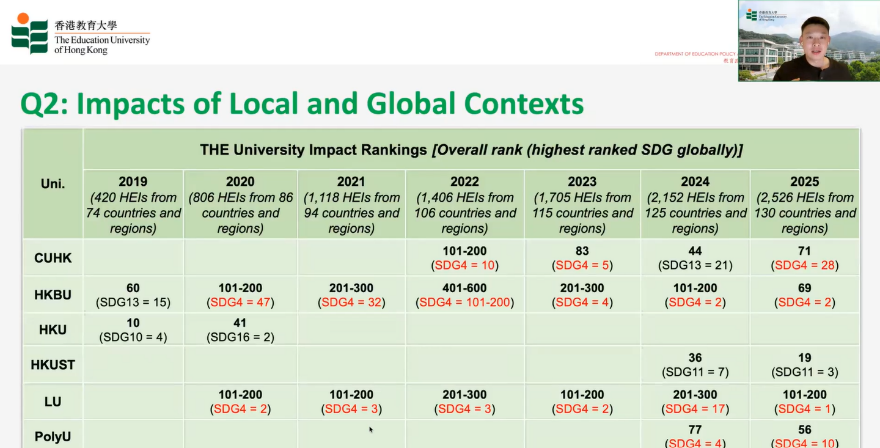880x448 pixels.
Task: Click HKUST's 2025 cell showing rank 19
Action: [x=804, y=365]
